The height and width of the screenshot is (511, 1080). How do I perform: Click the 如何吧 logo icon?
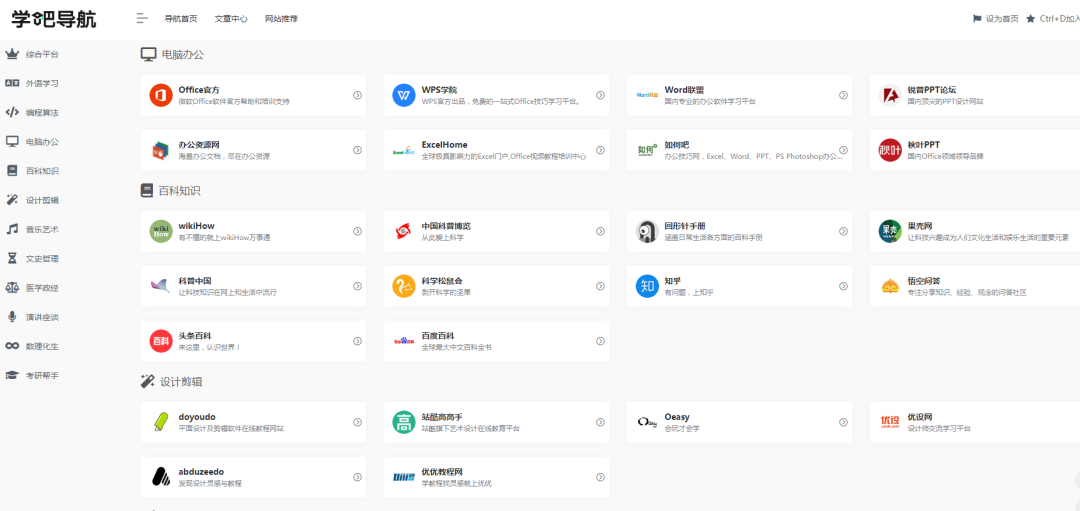647,150
